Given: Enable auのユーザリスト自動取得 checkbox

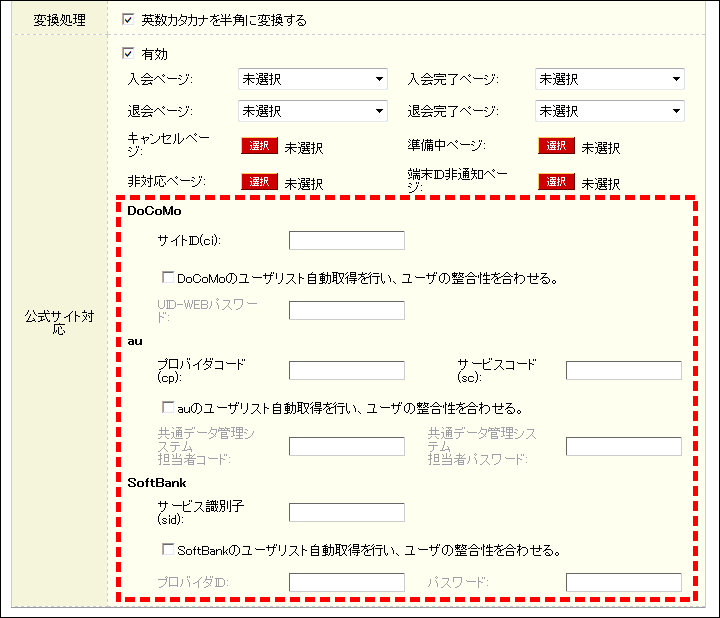Looking at the screenshot, I should click(x=168, y=407).
